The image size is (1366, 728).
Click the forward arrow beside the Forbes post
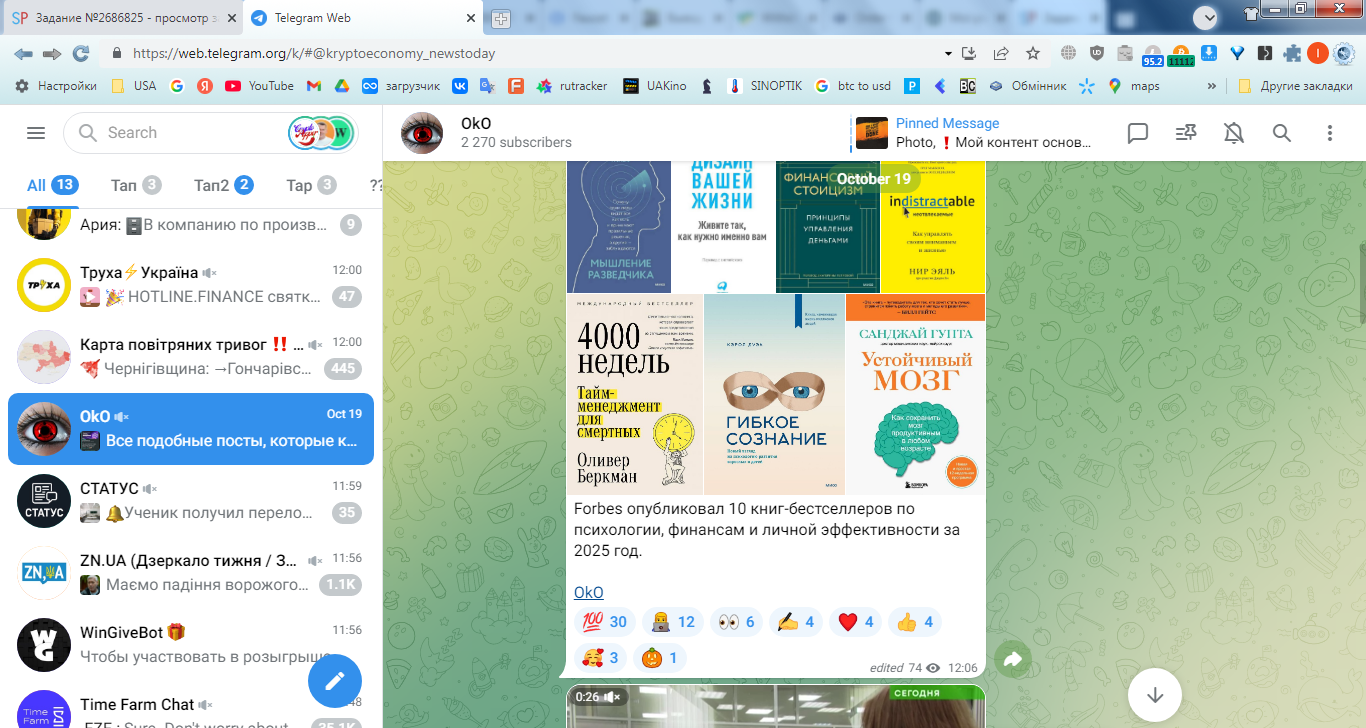1012,659
